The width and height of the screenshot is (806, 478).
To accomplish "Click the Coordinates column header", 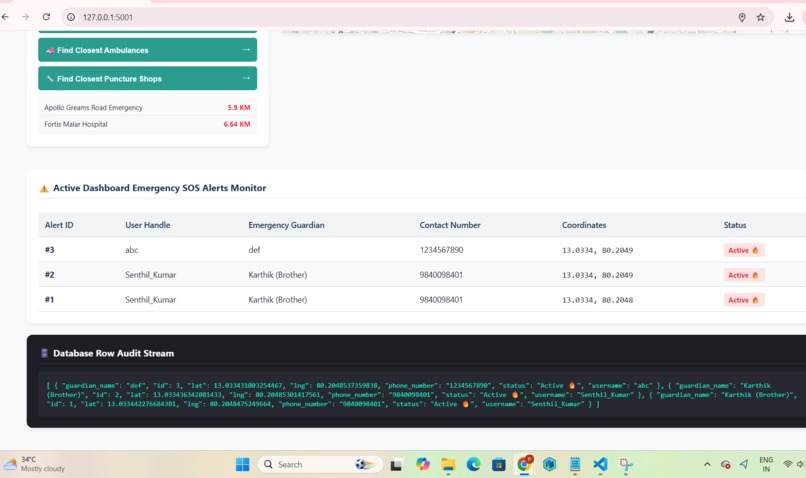I will click(x=584, y=225).
